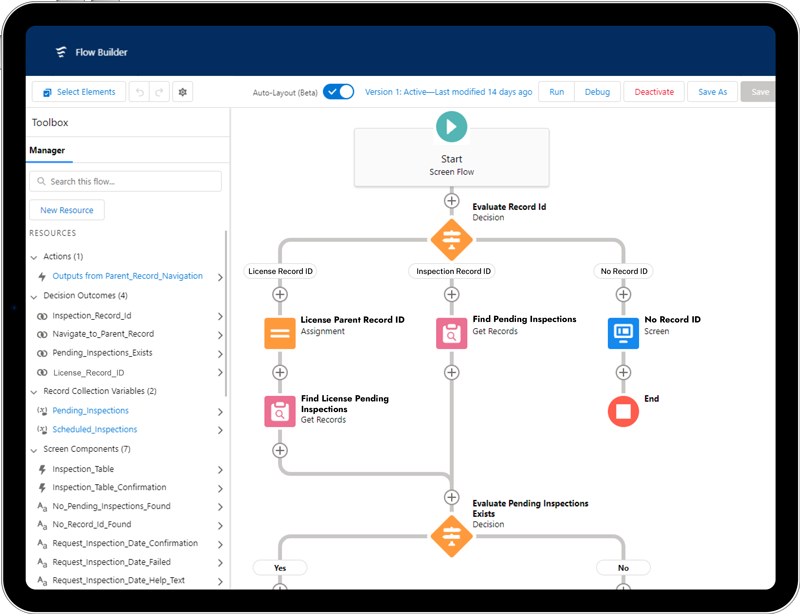800x614 pixels.
Task: Select the Evaluate Record Id decision diamond
Action: point(452,239)
